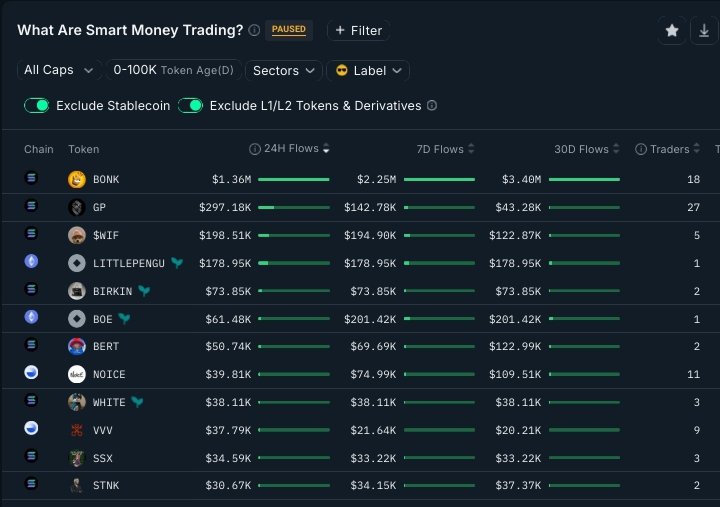The height and width of the screenshot is (507, 720).
Task: Click traders count 27 in GP row
Action: tap(693, 208)
